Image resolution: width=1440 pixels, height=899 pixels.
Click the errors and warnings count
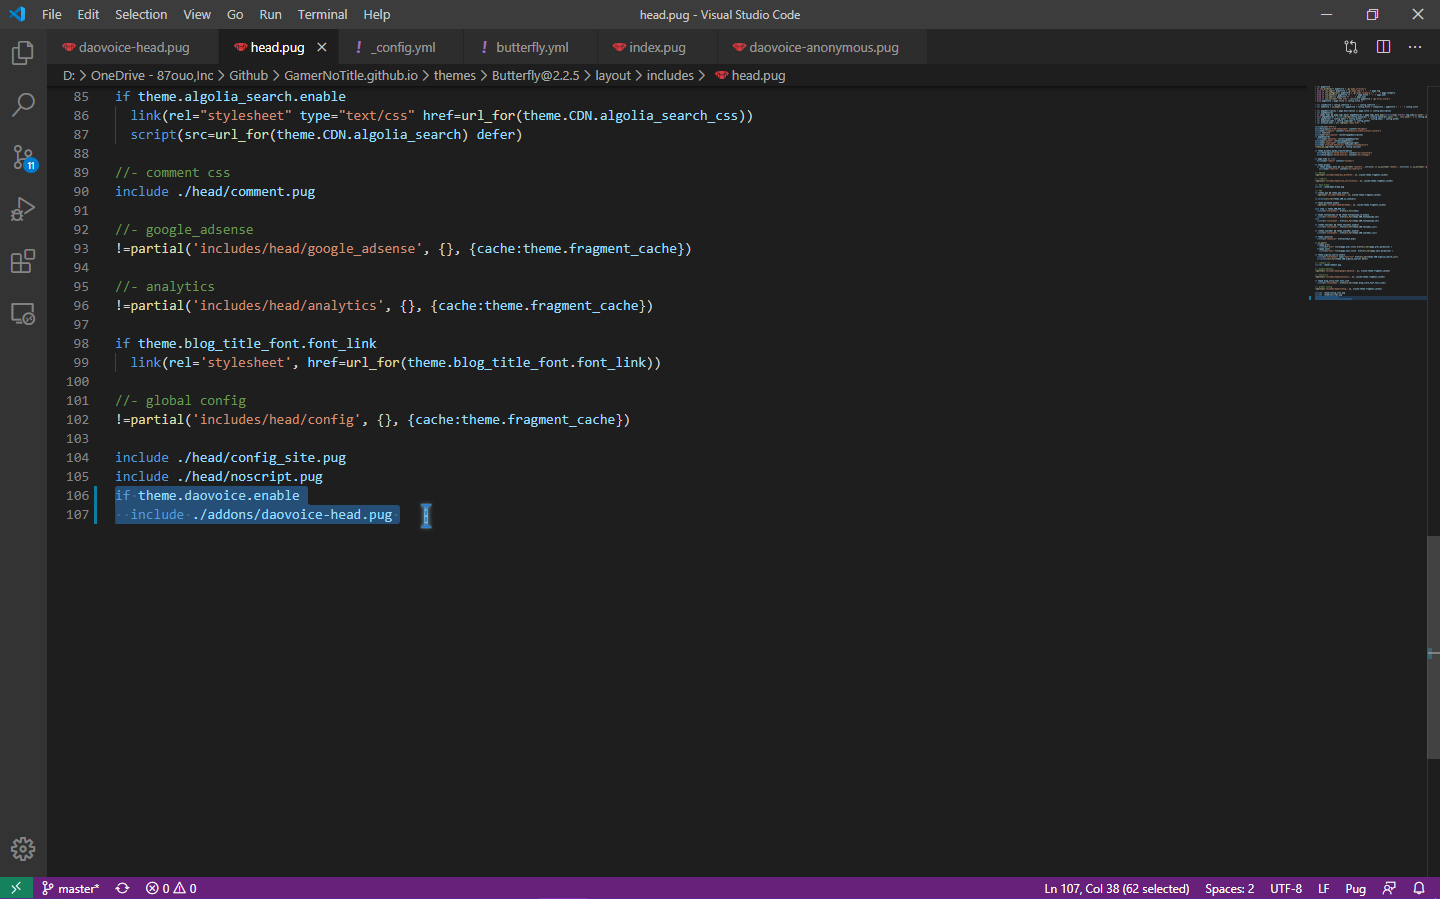(171, 888)
